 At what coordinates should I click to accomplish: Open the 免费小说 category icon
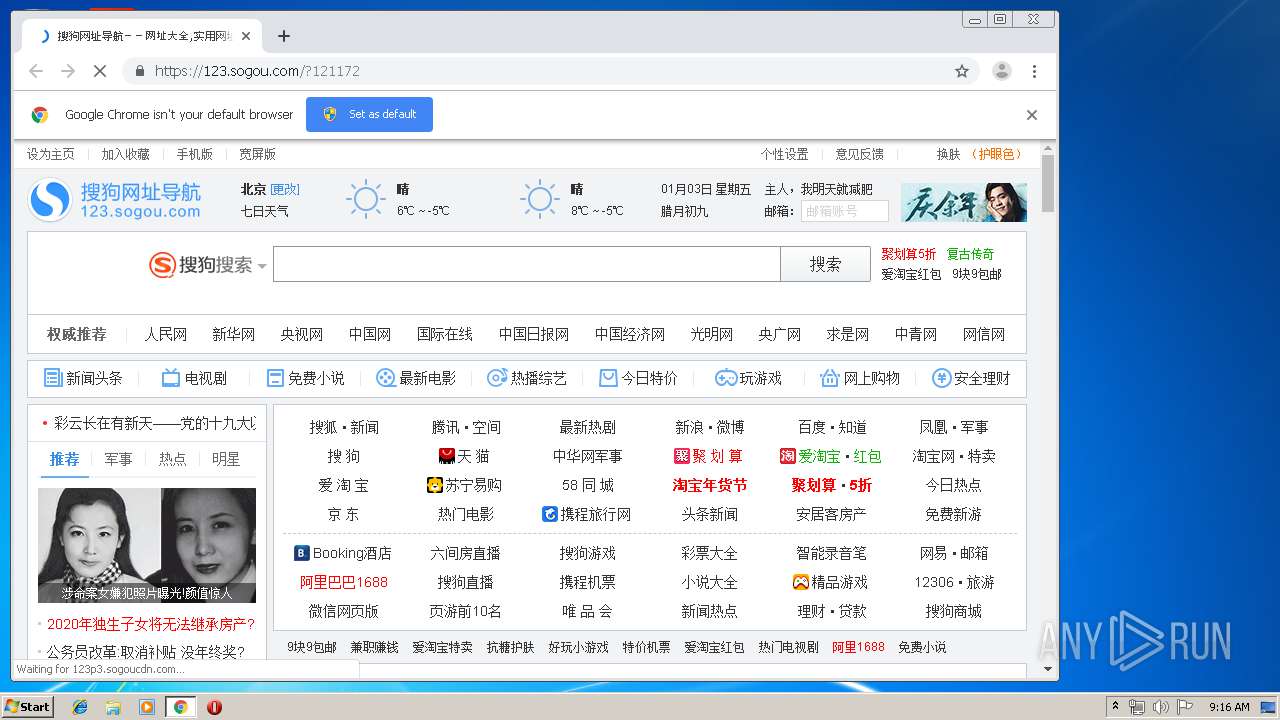pos(275,378)
